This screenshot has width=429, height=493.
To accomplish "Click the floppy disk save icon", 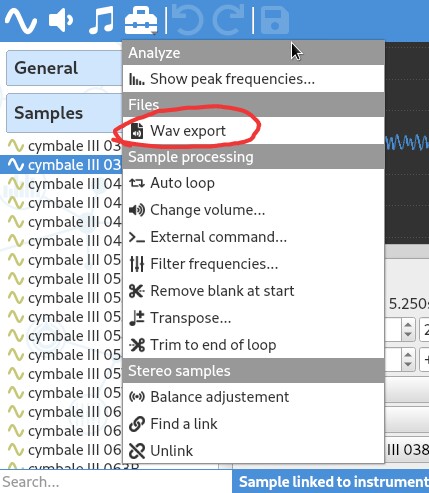I will 274,21.
